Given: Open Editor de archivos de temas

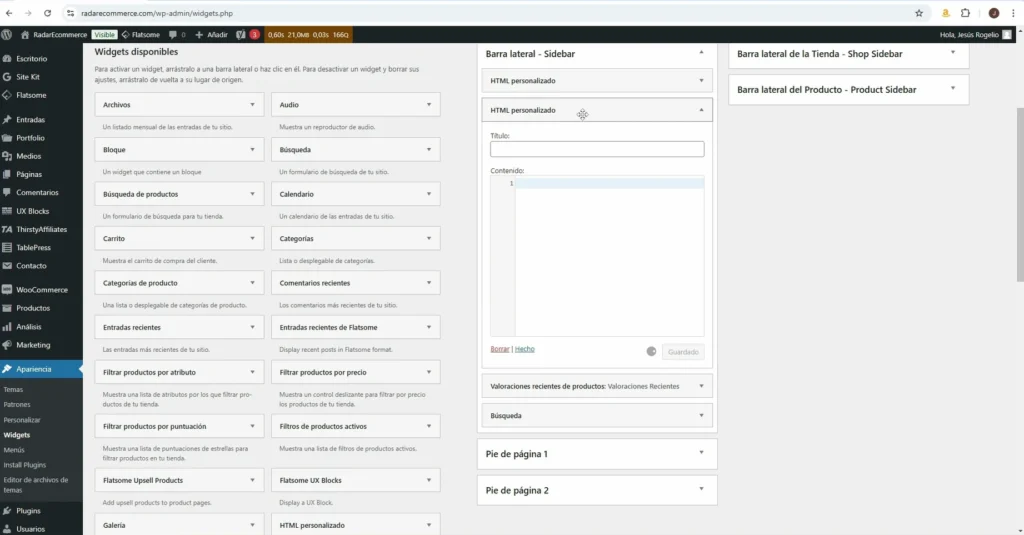Looking at the screenshot, I should point(36,485).
